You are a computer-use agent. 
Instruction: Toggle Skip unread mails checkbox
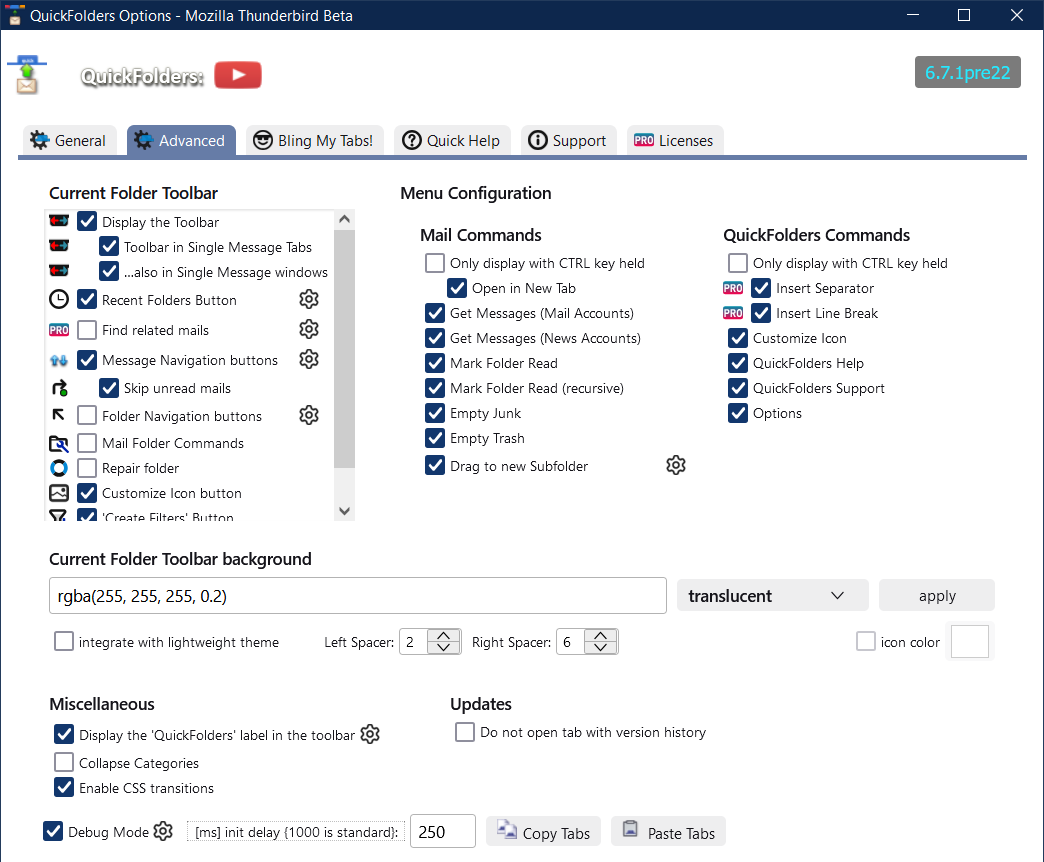click(x=109, y=388)
